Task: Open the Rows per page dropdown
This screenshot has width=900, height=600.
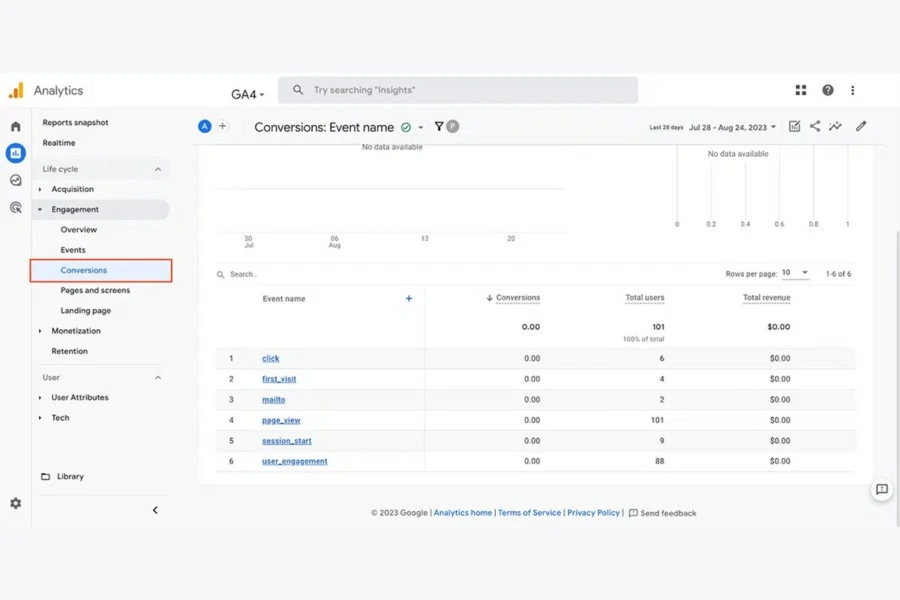Action: point(795,272)
